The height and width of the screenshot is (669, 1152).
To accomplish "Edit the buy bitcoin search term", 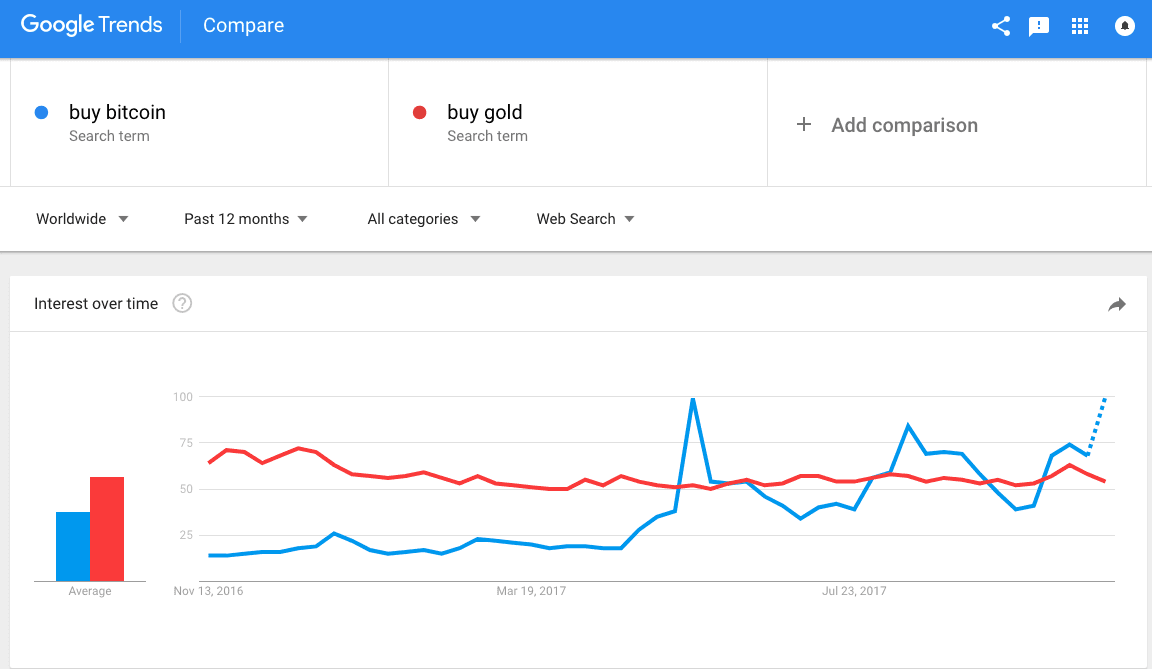I will 118,112.
